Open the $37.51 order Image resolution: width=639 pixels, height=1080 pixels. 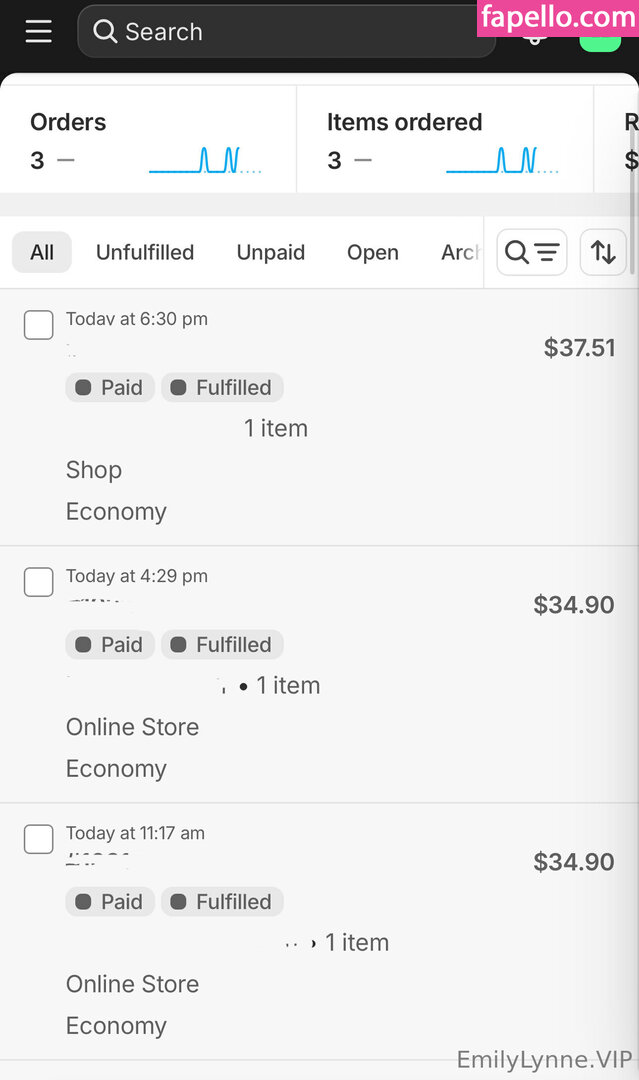tap(579, 348)
